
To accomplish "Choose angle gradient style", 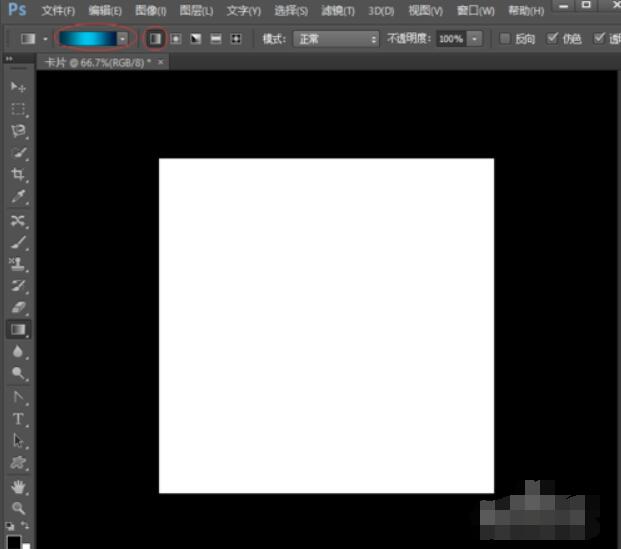I will (x=196, y=39).
